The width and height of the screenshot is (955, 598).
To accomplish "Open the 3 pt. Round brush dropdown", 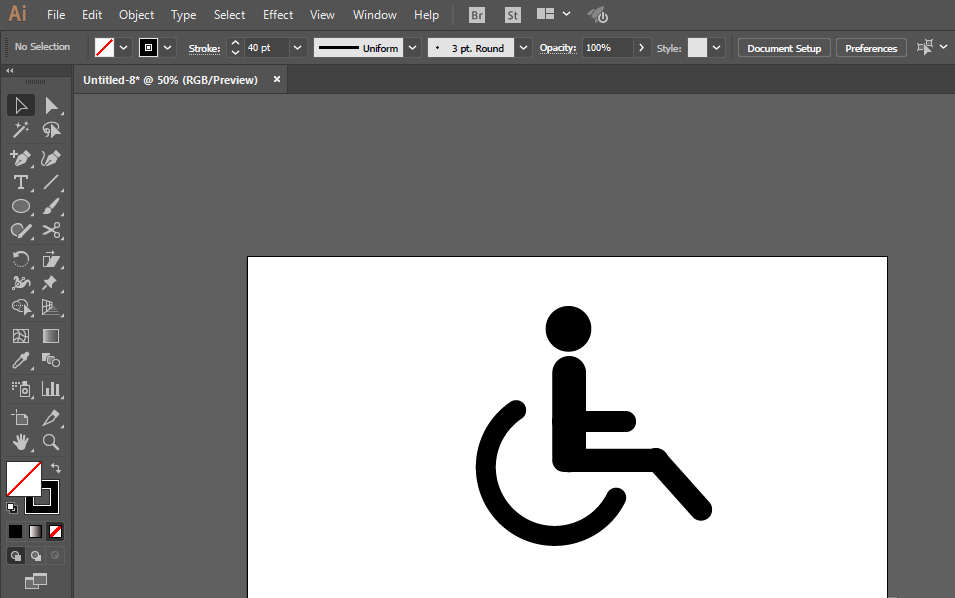I will (523, 47).
